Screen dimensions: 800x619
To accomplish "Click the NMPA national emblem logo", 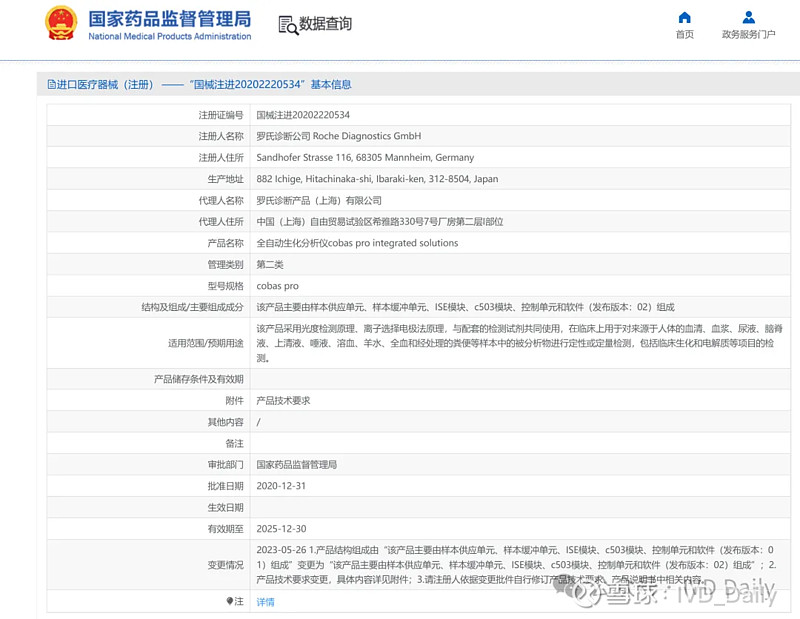I will tap(62, 22).
